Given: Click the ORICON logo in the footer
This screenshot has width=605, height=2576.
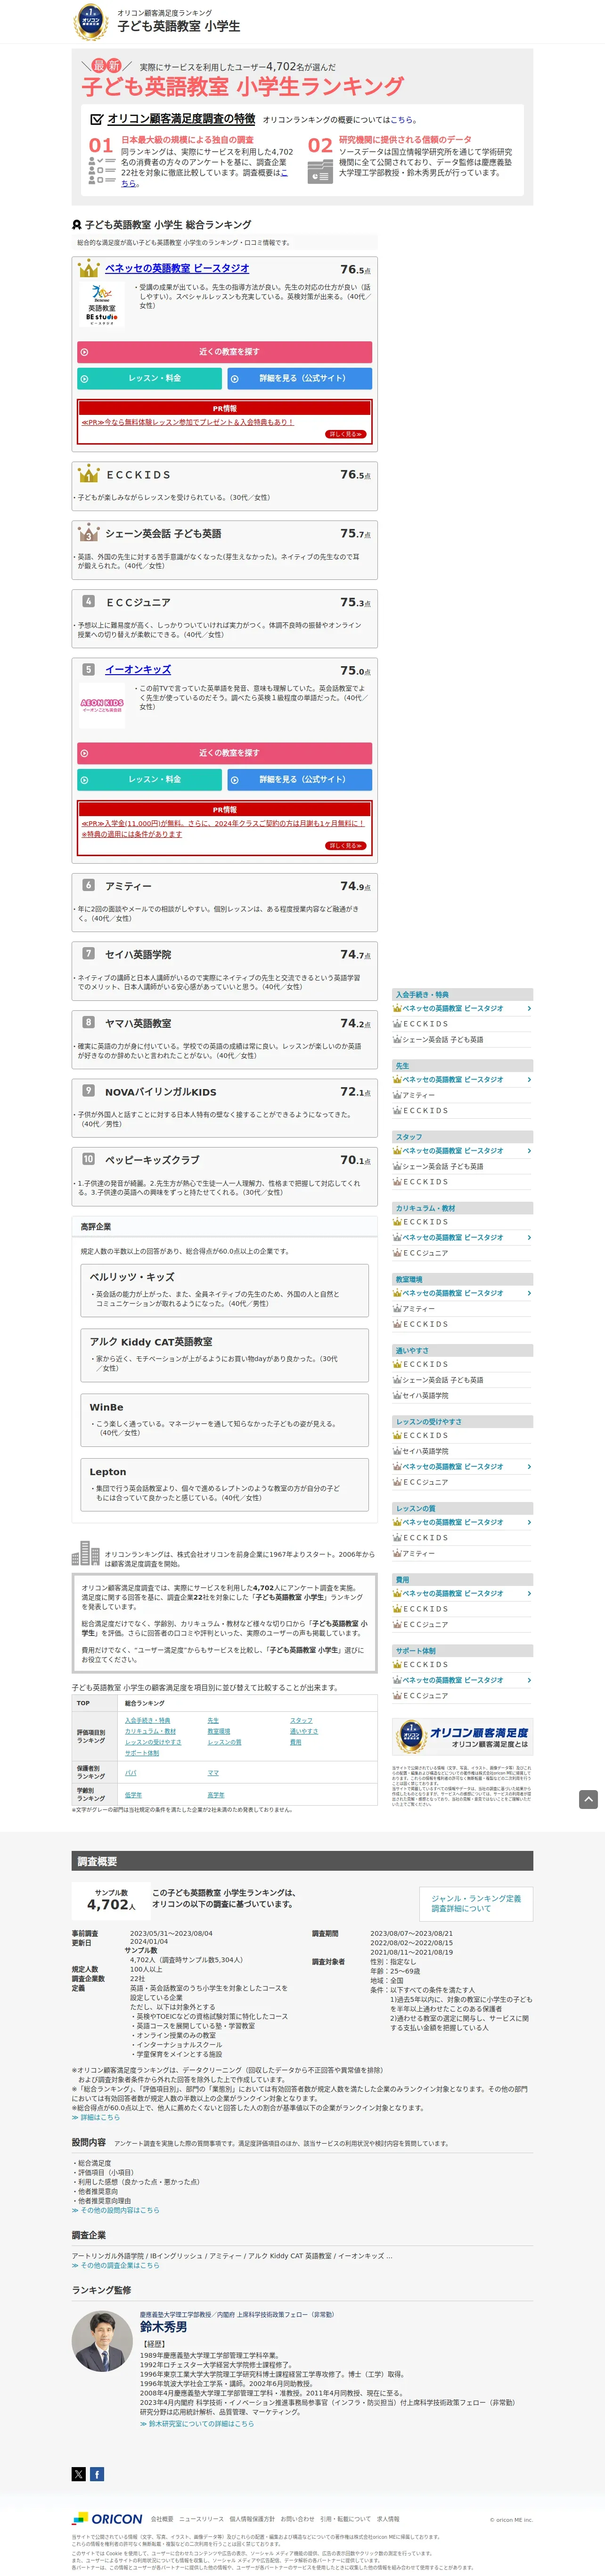Looking at the screenshot, I should pyautogui.click(x=108, y=2518).
